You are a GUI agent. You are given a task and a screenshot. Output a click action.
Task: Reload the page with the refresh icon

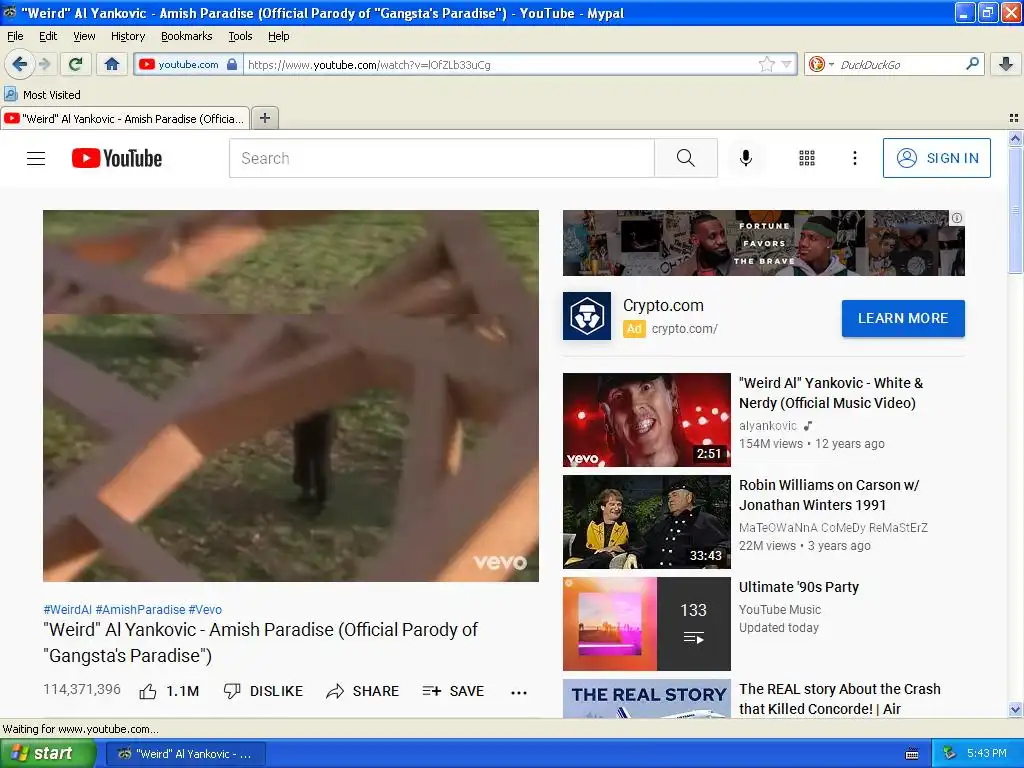(x=76, y=64)
